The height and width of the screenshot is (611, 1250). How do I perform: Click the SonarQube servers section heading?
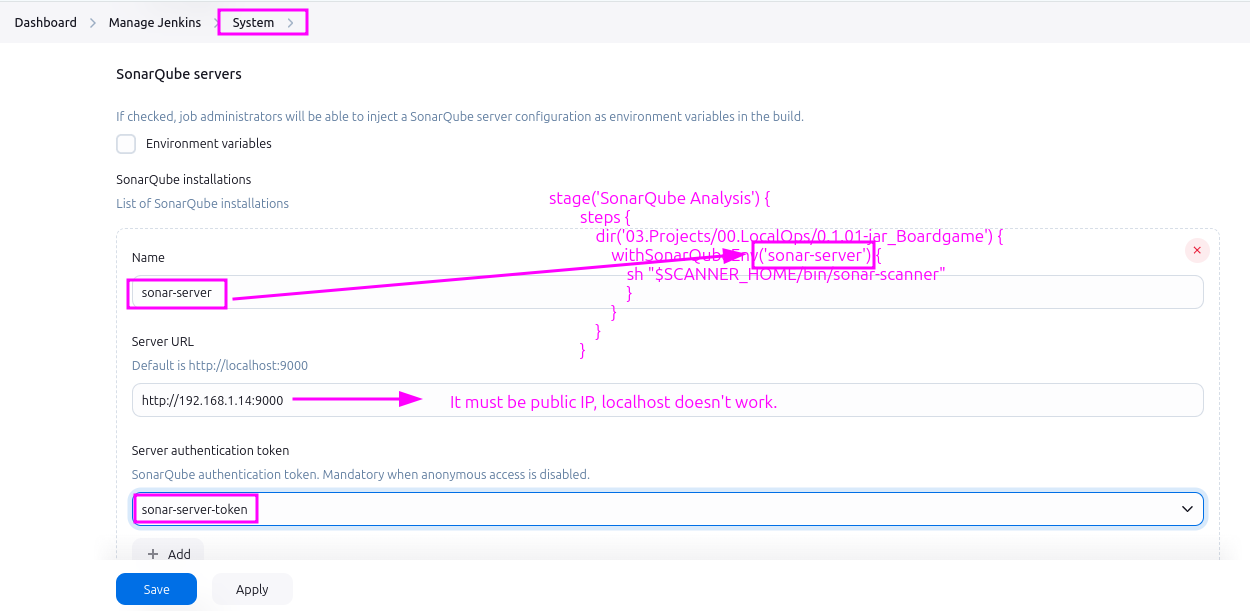pyautogui.click(x=179, y=74)
